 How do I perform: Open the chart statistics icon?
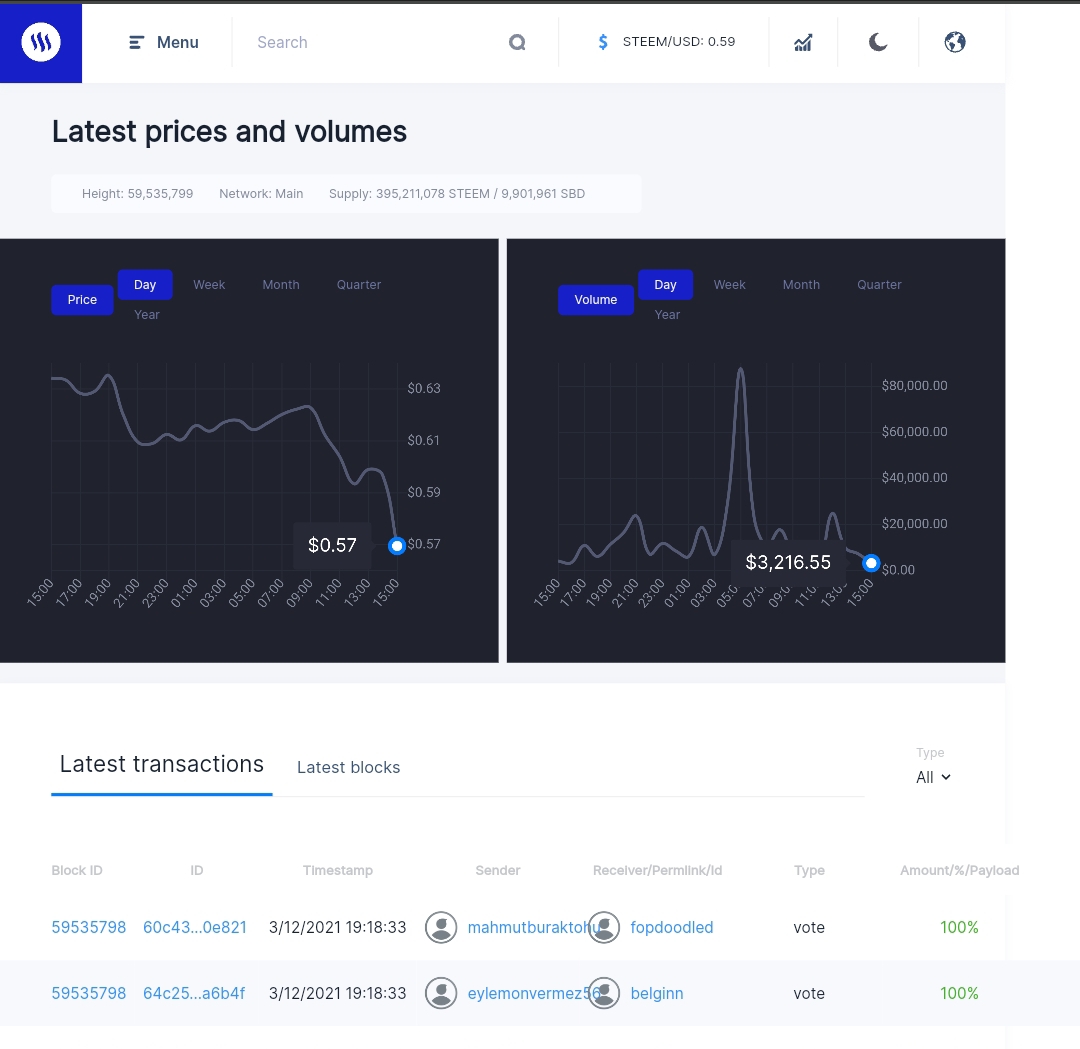tap(803, 43)
